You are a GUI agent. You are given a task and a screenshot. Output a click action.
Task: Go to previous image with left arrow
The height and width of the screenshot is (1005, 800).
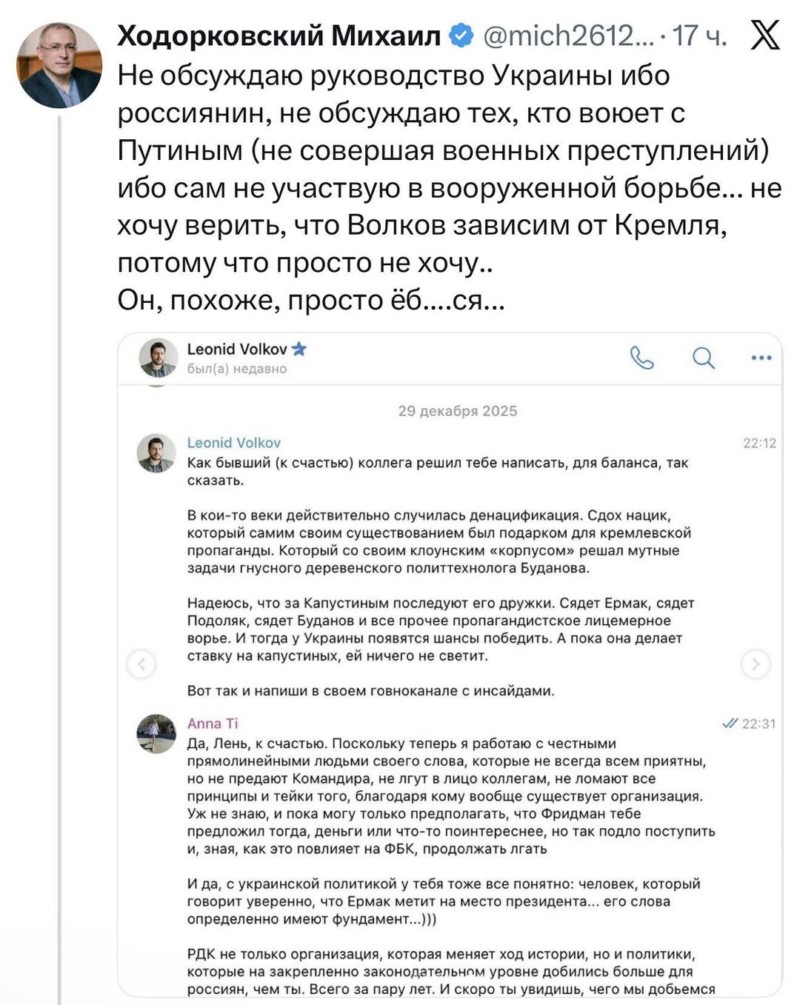tap(145, 664)
